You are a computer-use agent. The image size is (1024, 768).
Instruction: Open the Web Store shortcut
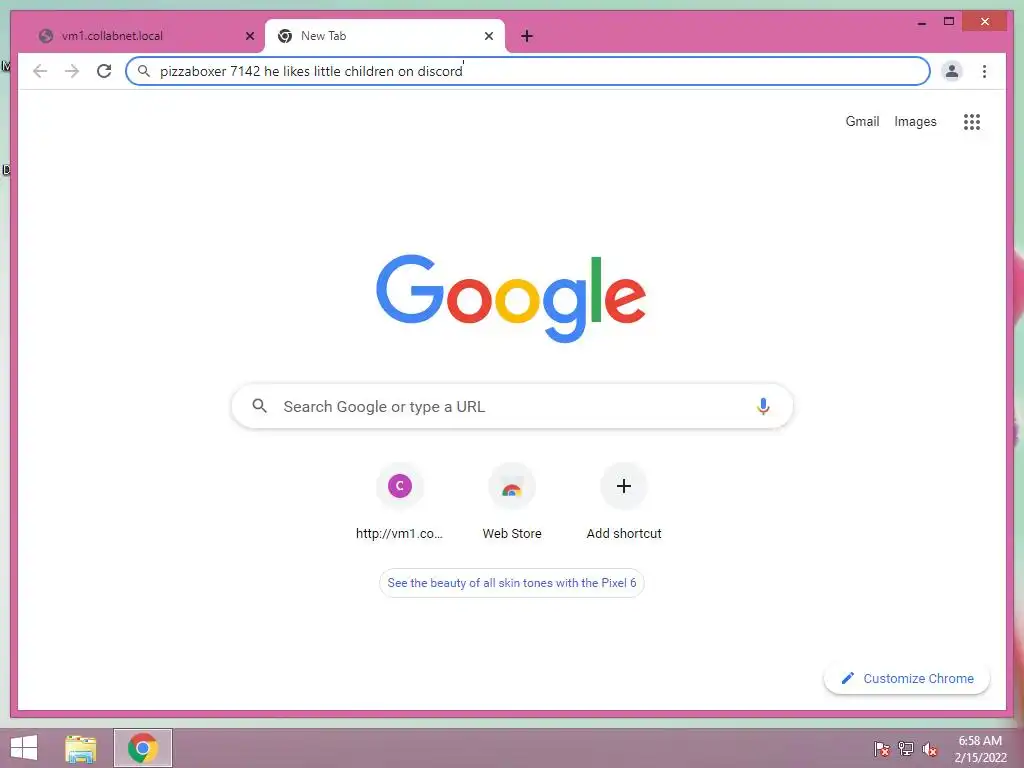[x=512, y=502]
